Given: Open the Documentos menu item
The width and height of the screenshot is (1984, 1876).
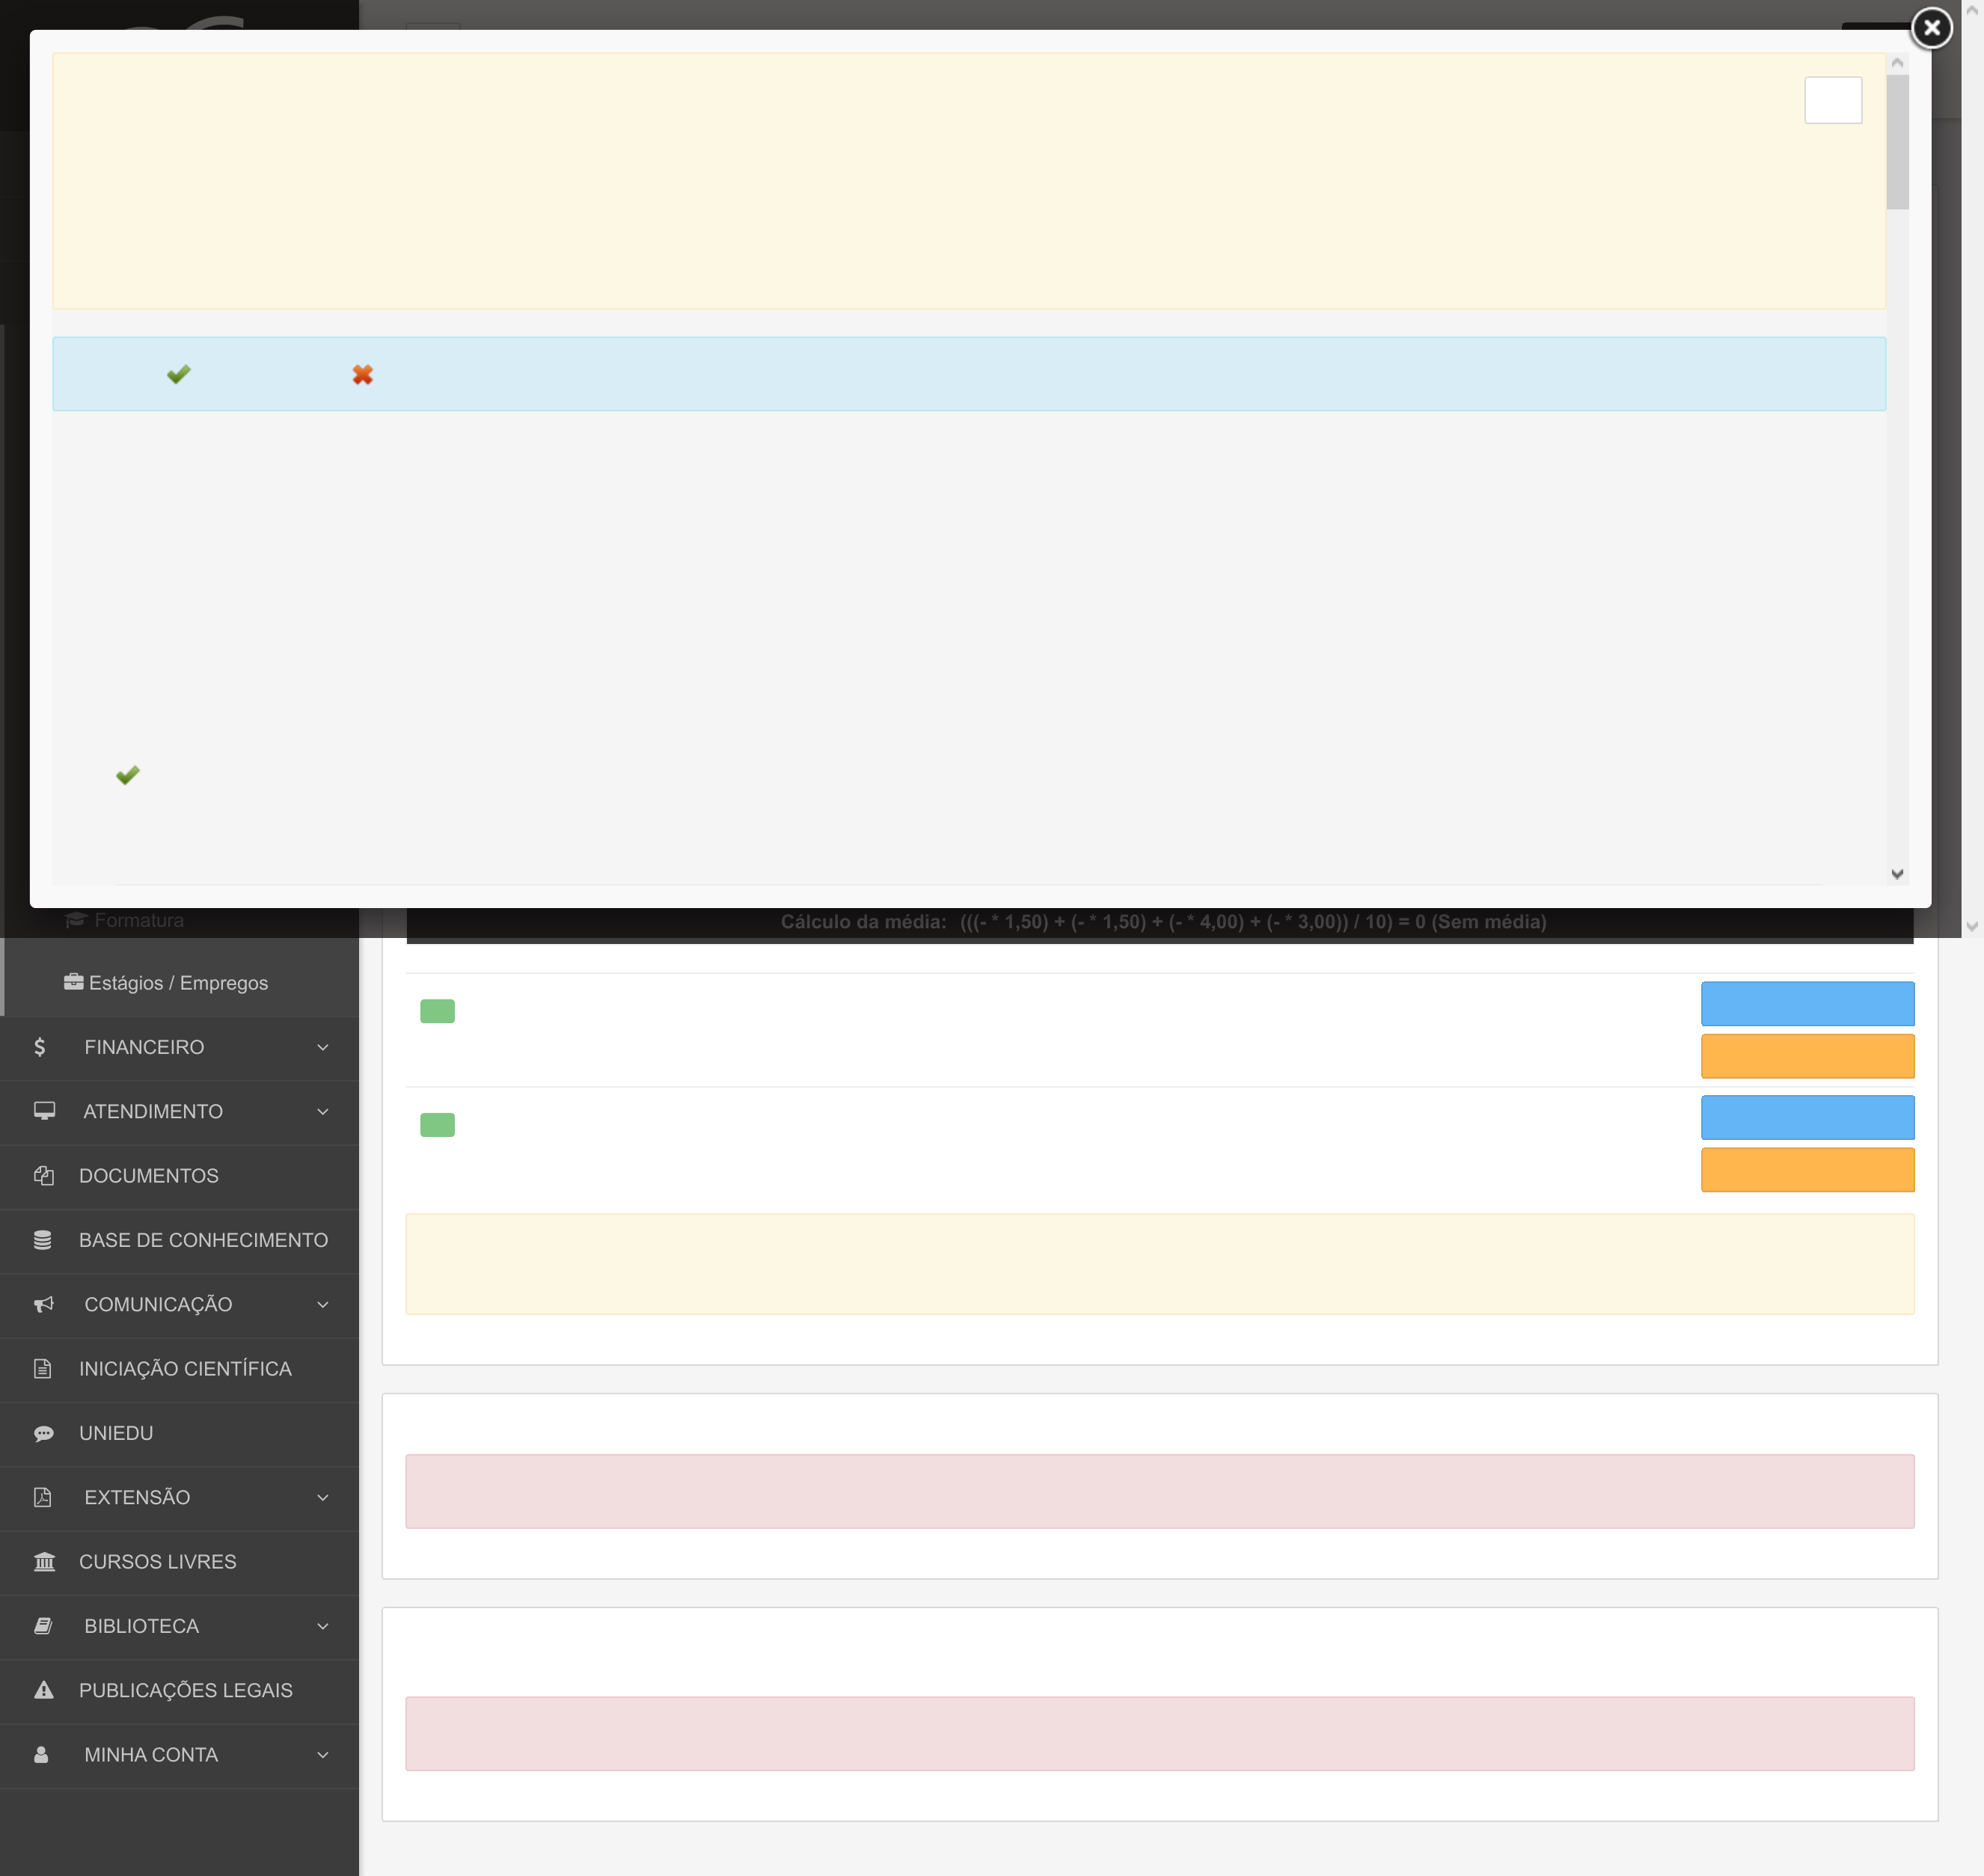Looking at the screenshot, I should click(148, 1176).
